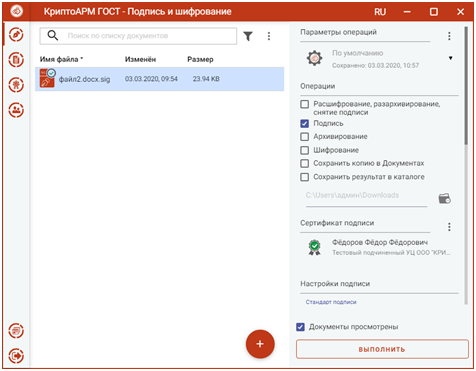Open the Sign and Encrypt sidebar section

pyautogui.click(x=16, y=35)
